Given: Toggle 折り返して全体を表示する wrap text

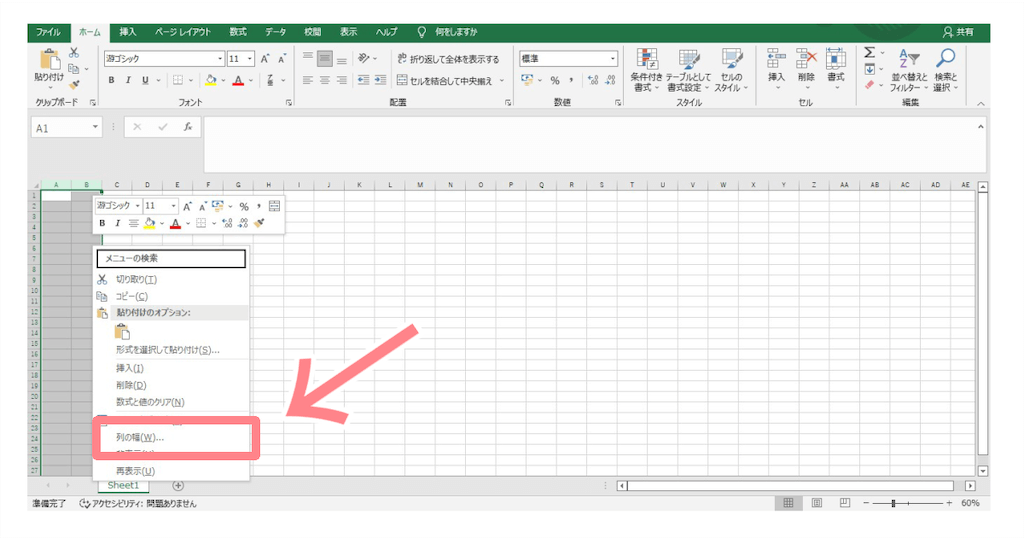Looking at the screenshot, I should pos(448,59).
